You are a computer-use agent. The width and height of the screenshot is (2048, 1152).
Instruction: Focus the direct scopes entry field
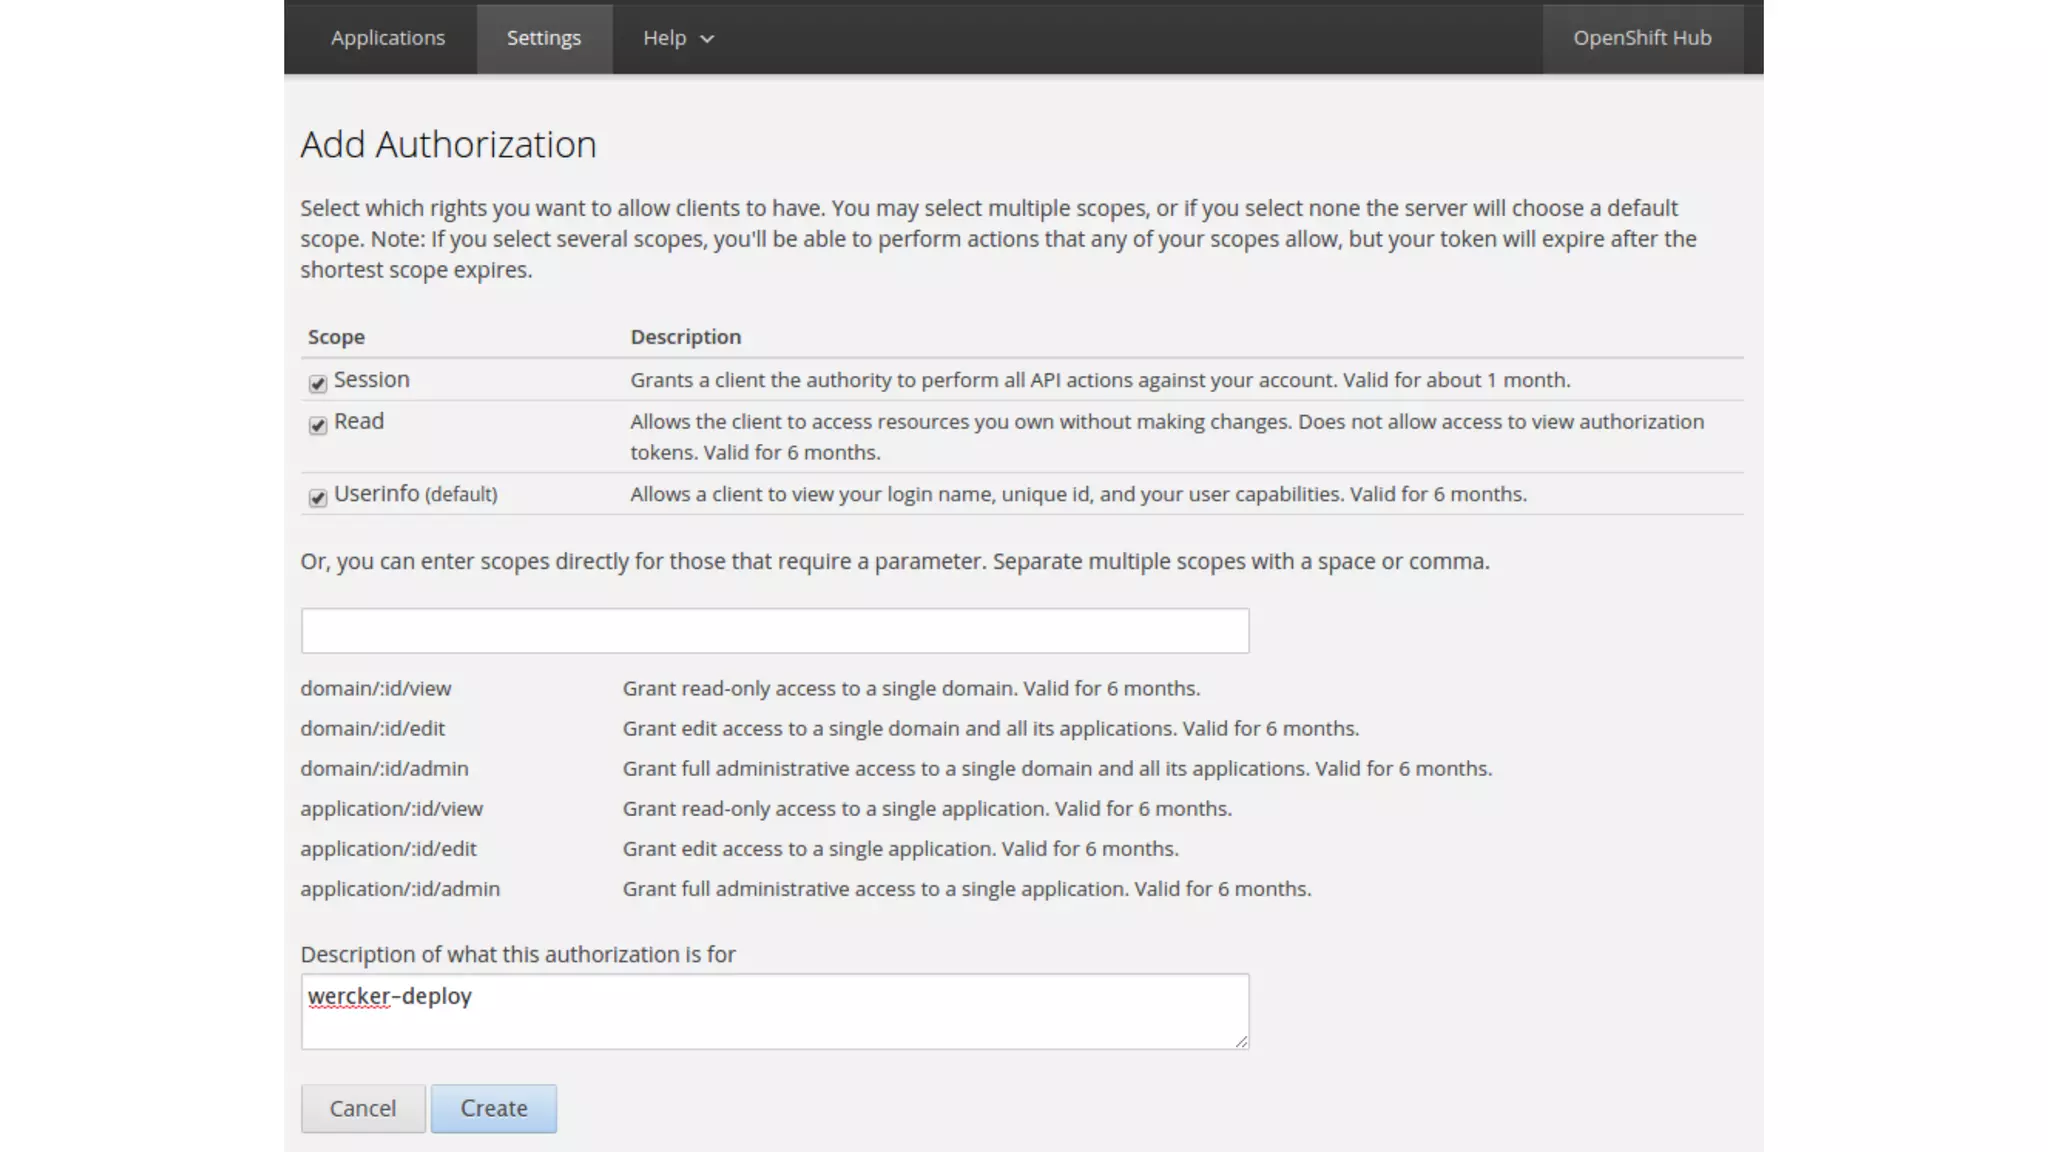click(774, 631)
